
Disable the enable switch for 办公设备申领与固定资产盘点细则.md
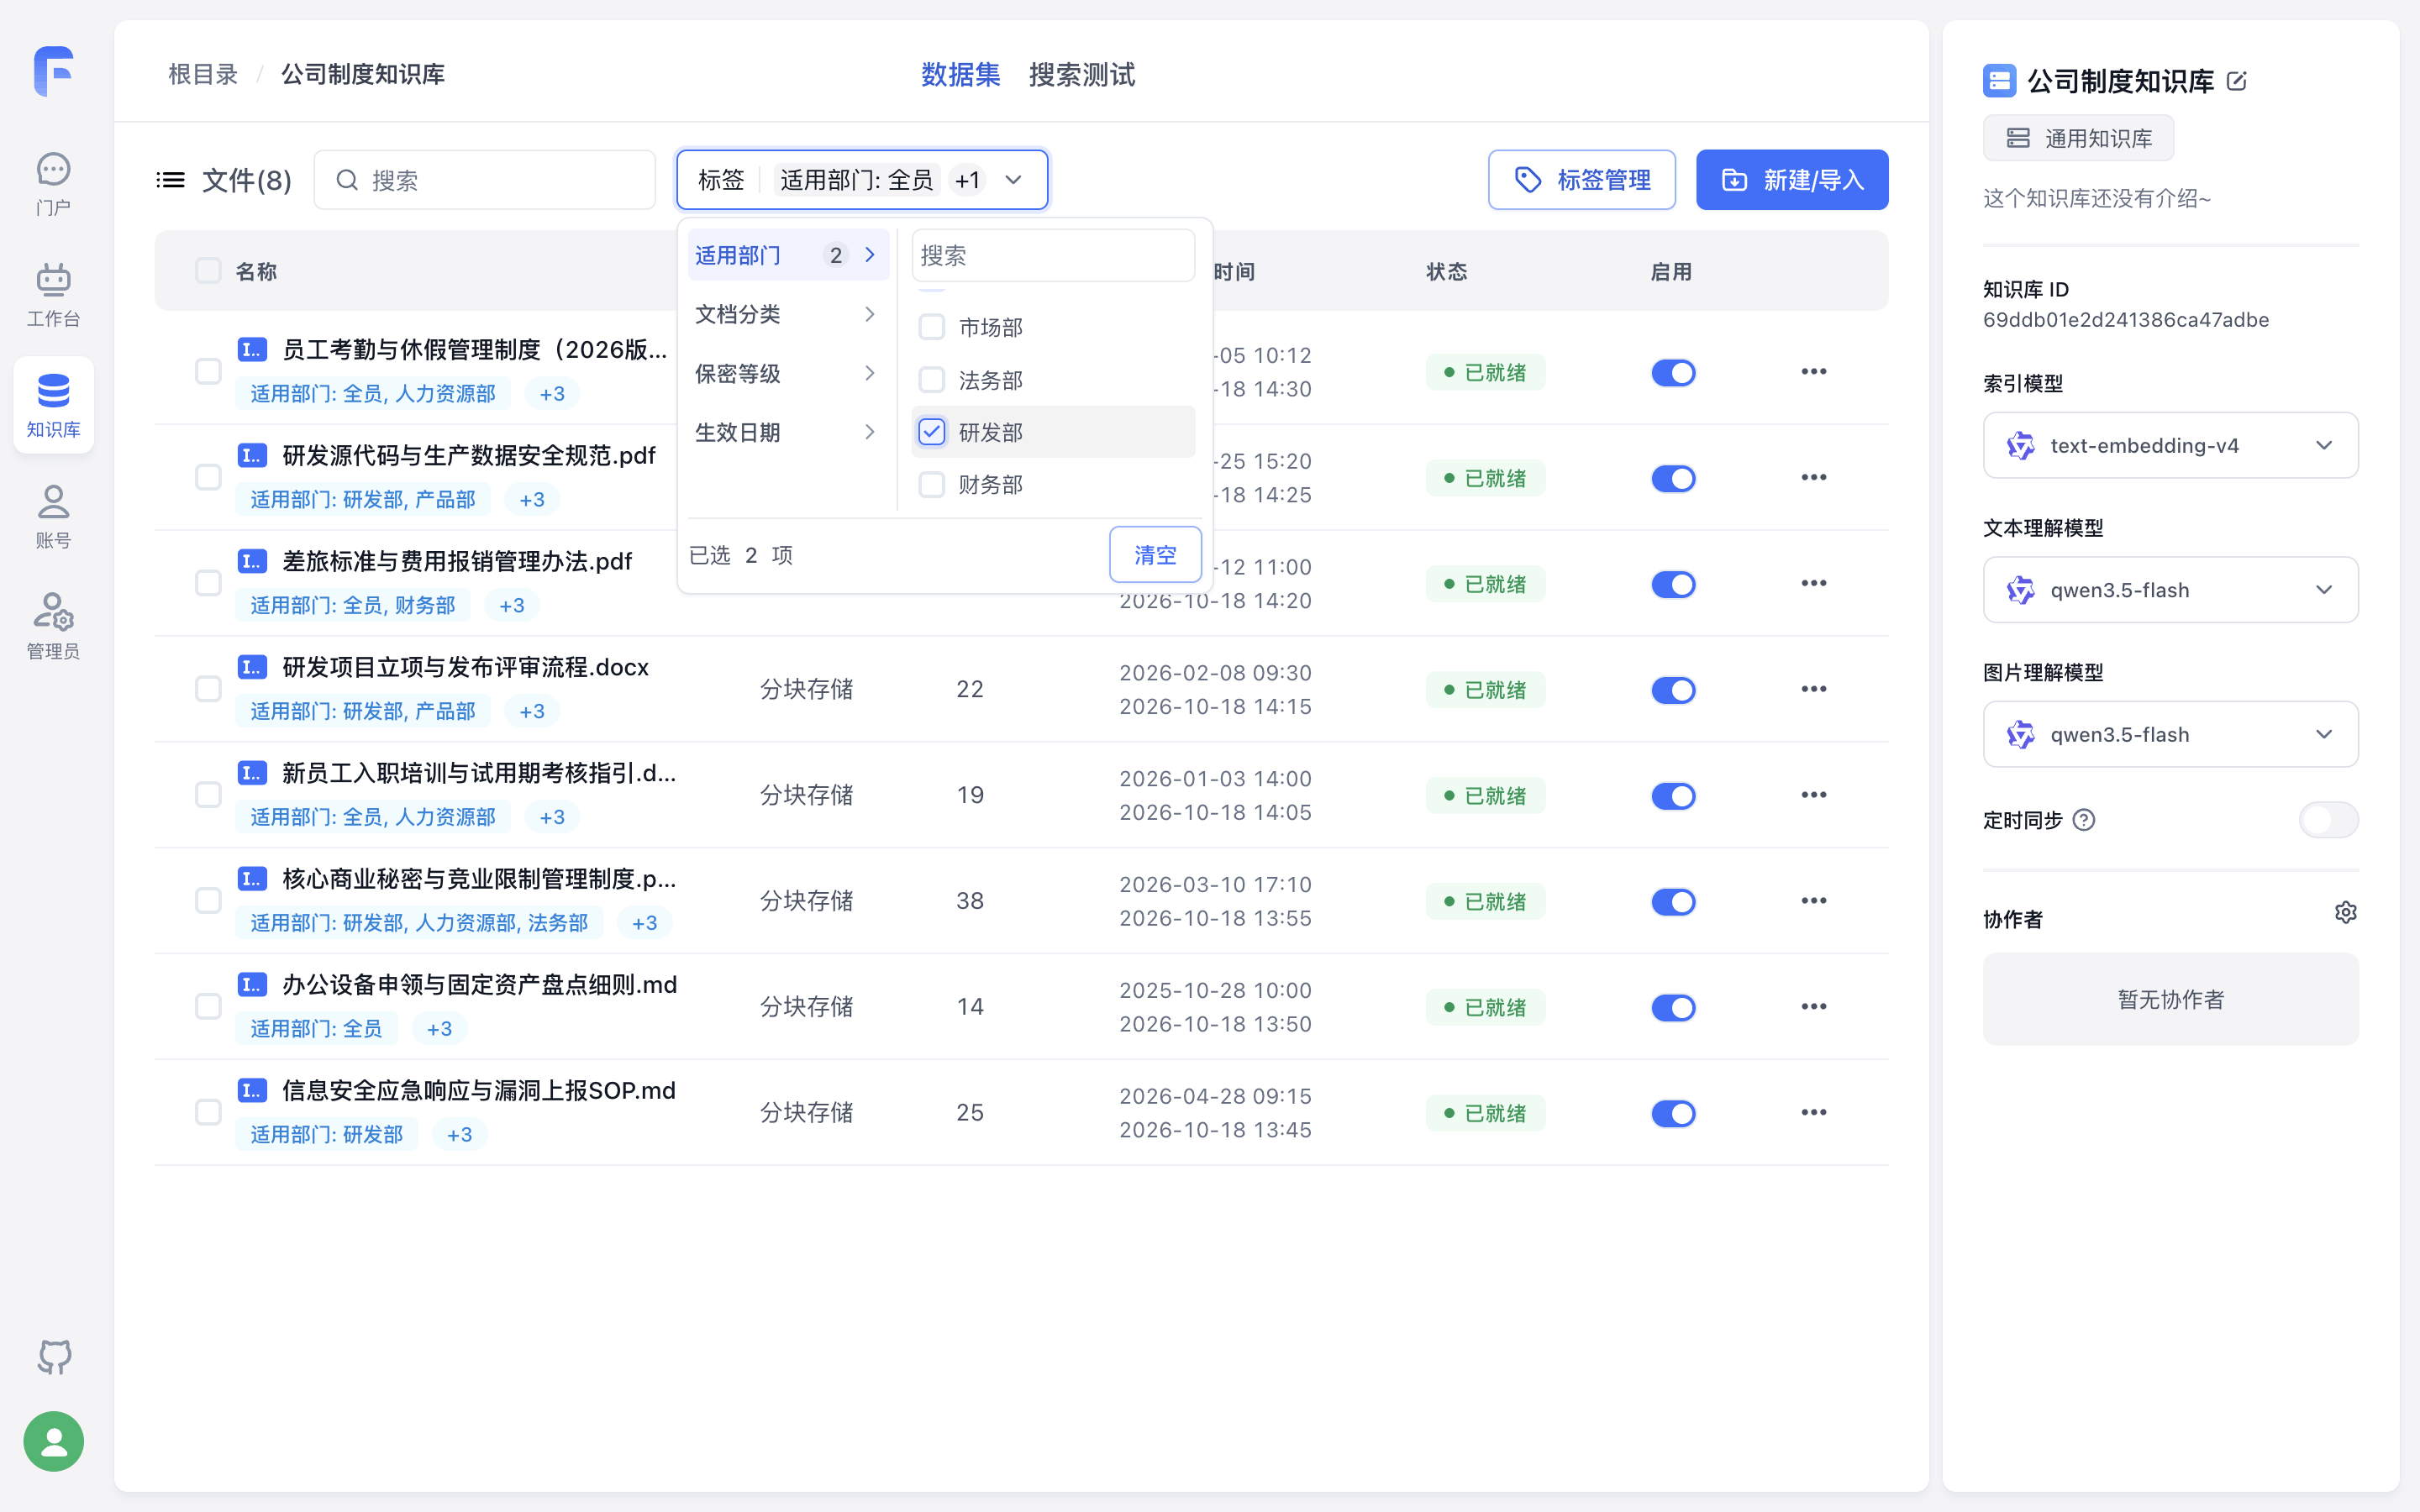pyautogui.click(x=1673, y=1007)
